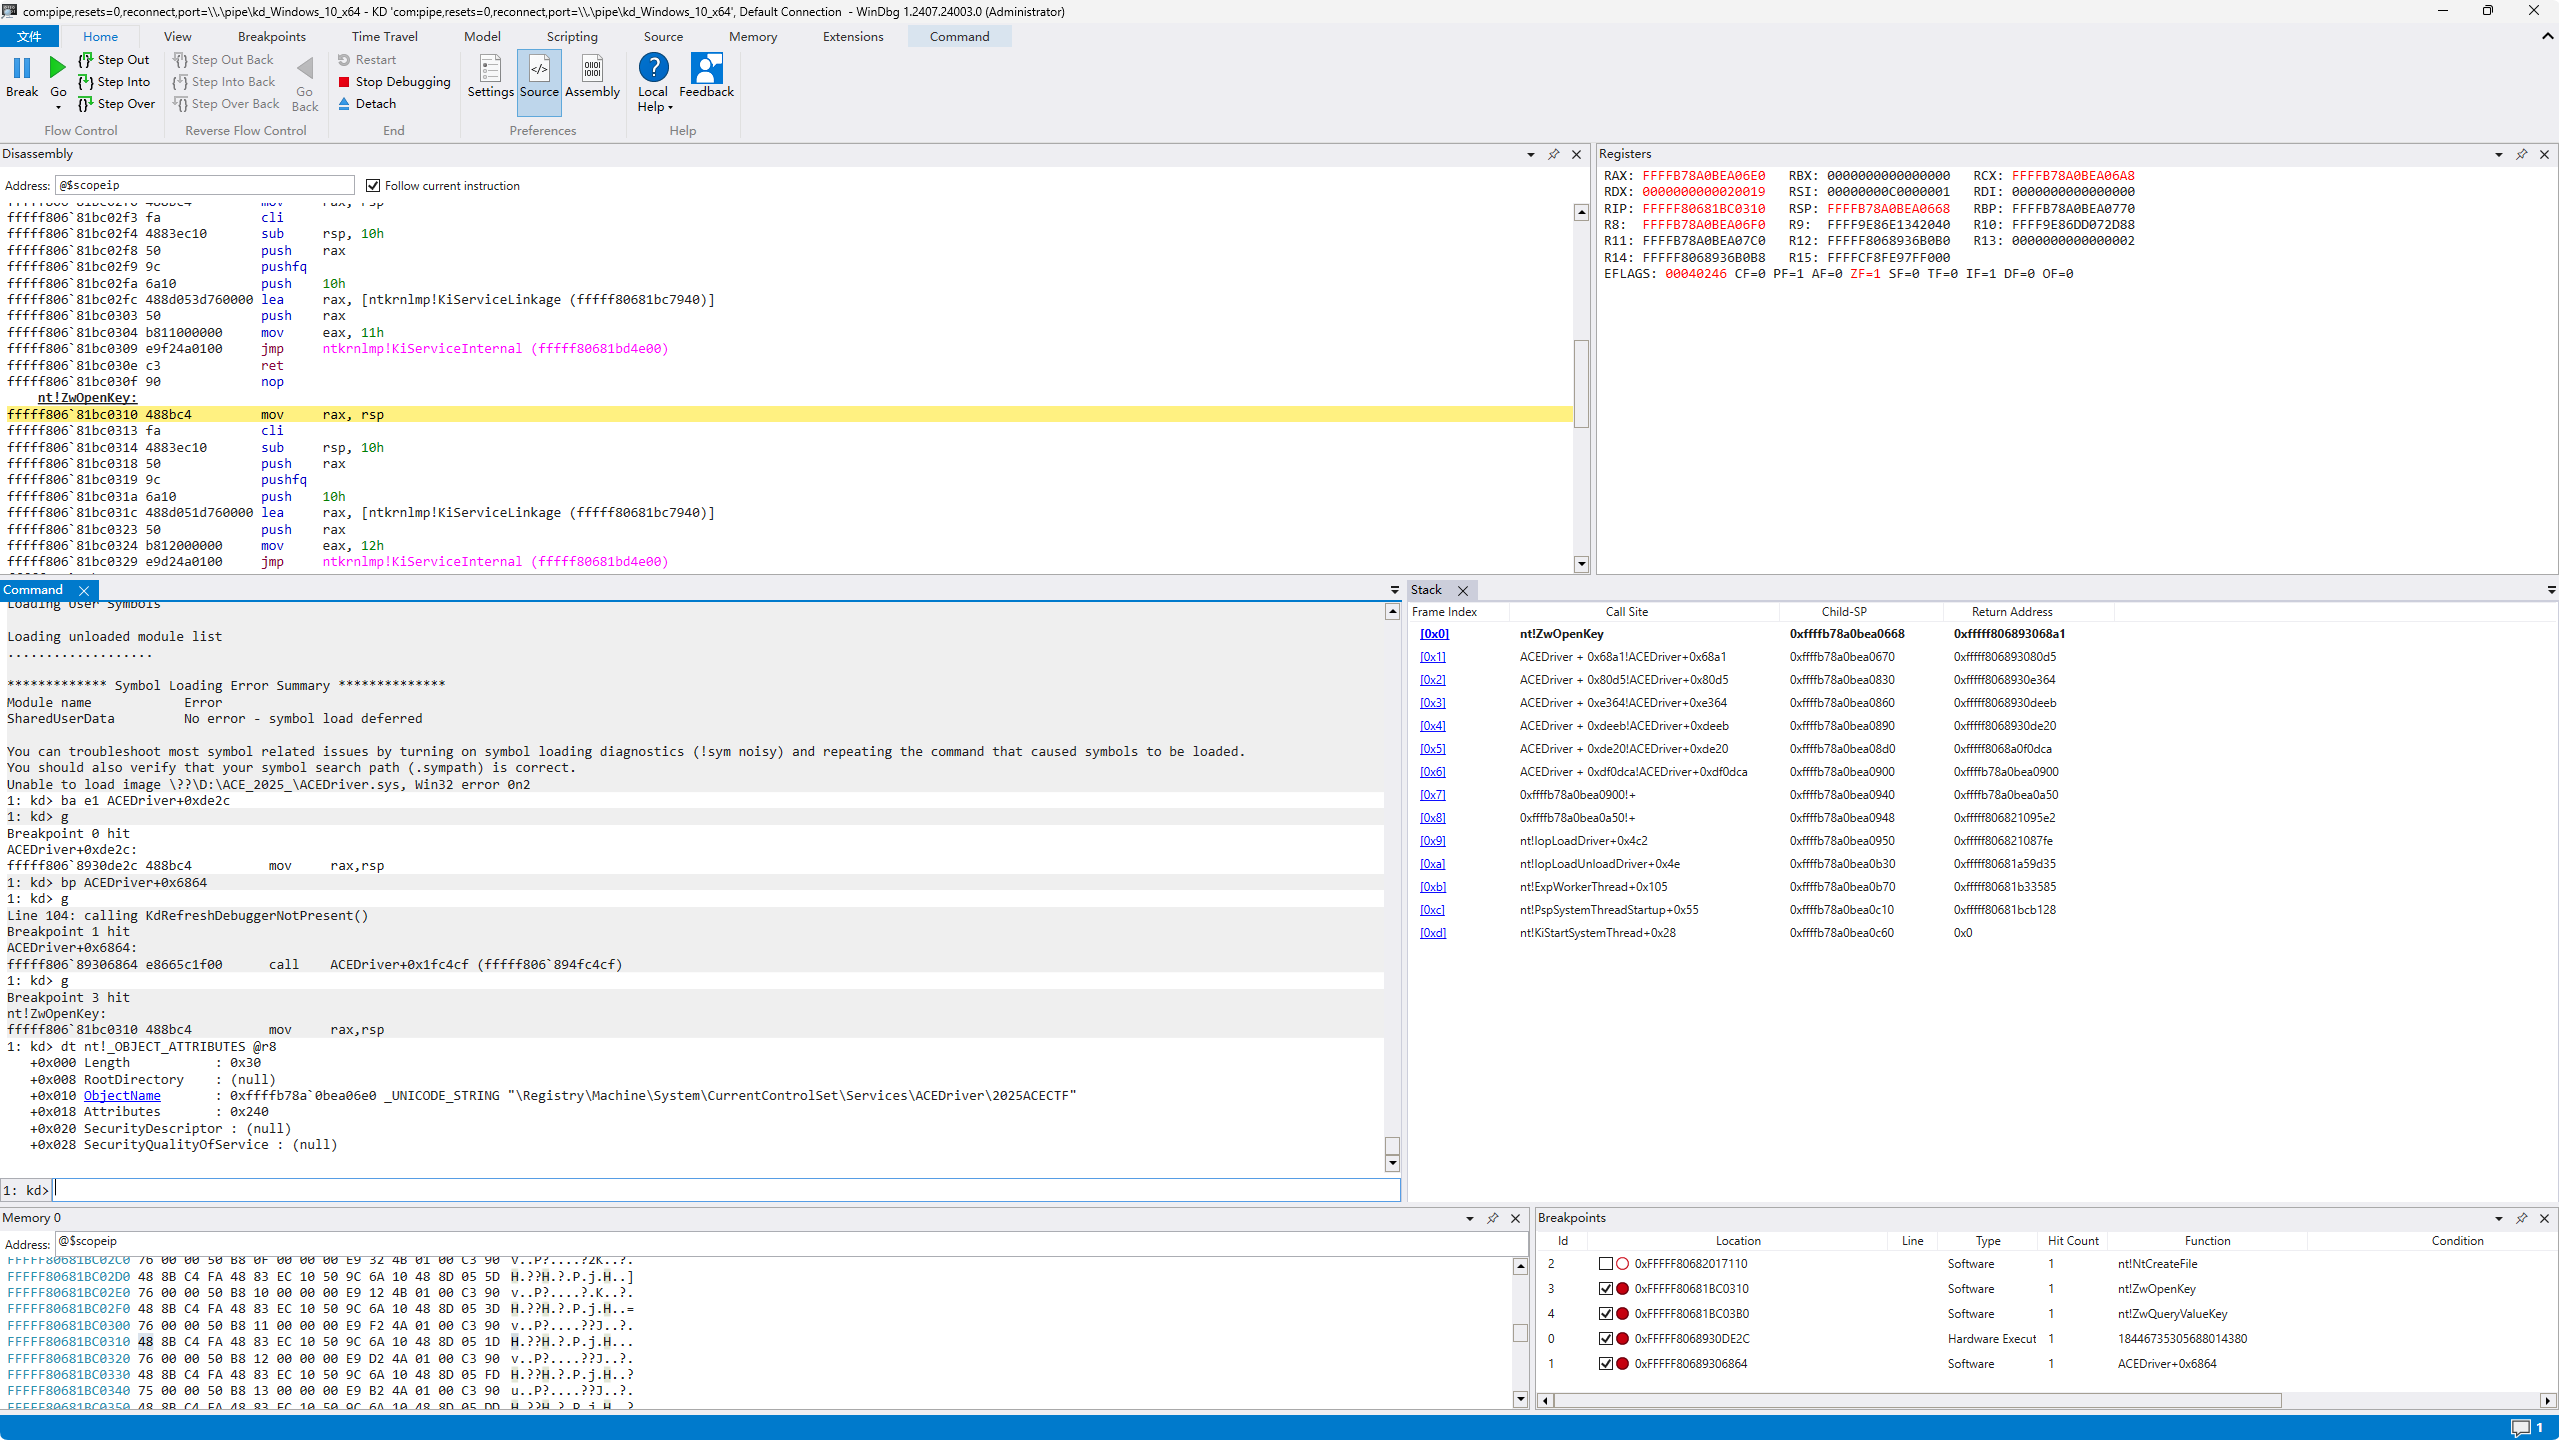The height and width of the screenshot is (1440, 2560).
Task: Open the Command window tab list dropdown
Action: point(1395,591)
